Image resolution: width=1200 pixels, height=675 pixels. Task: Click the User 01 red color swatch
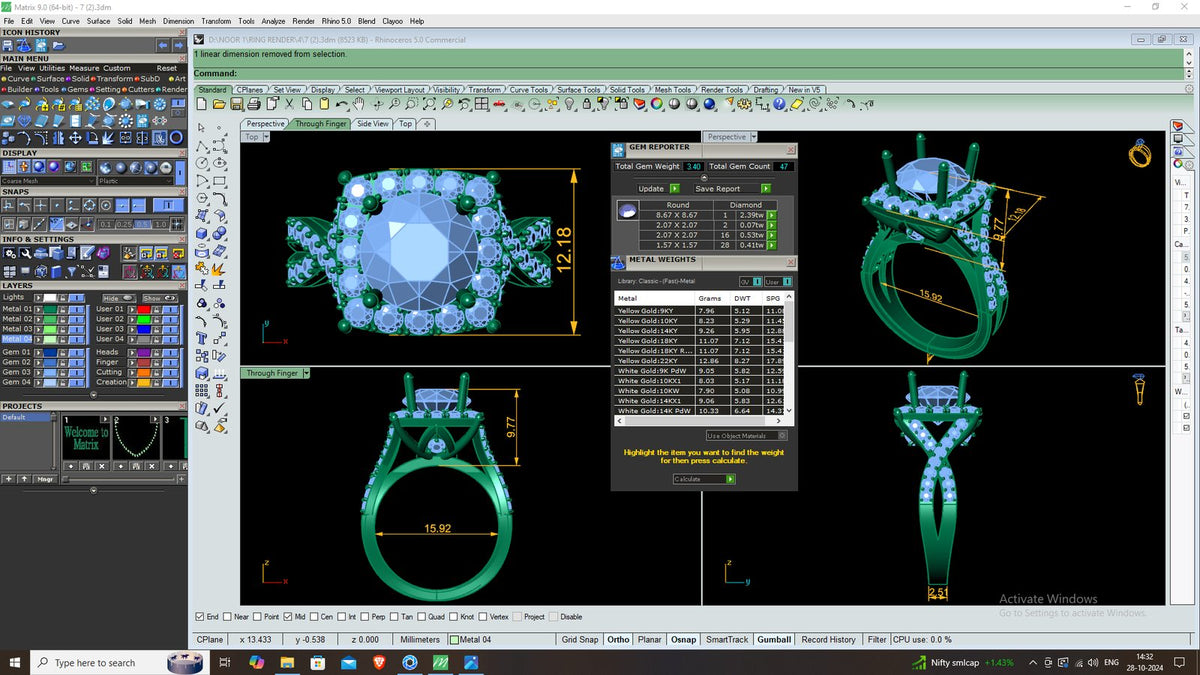pos(145,309)
